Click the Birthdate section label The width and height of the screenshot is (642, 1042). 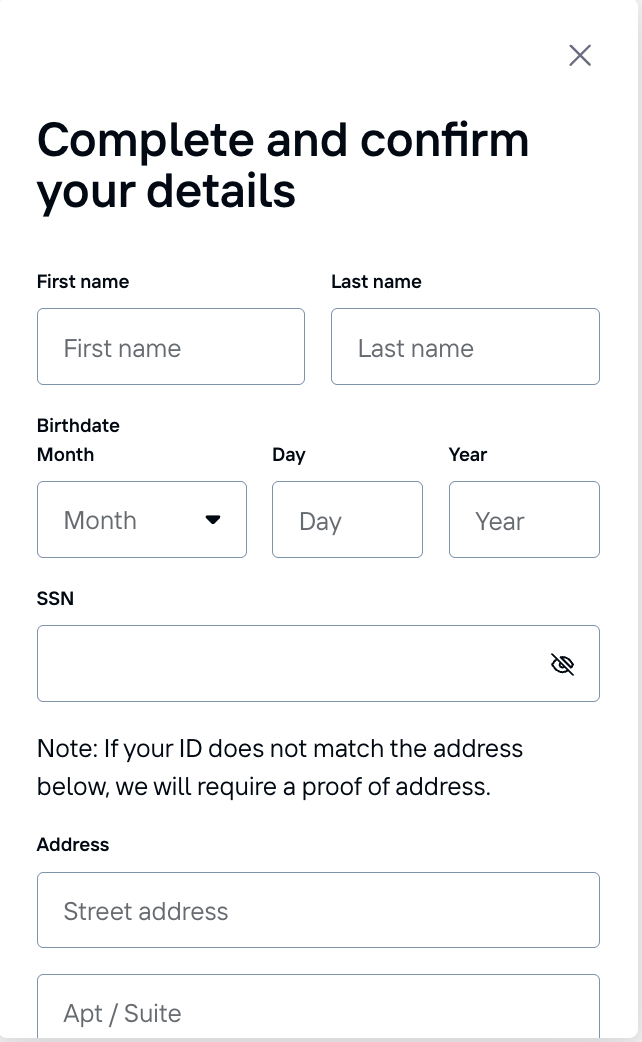coord(78,426)
